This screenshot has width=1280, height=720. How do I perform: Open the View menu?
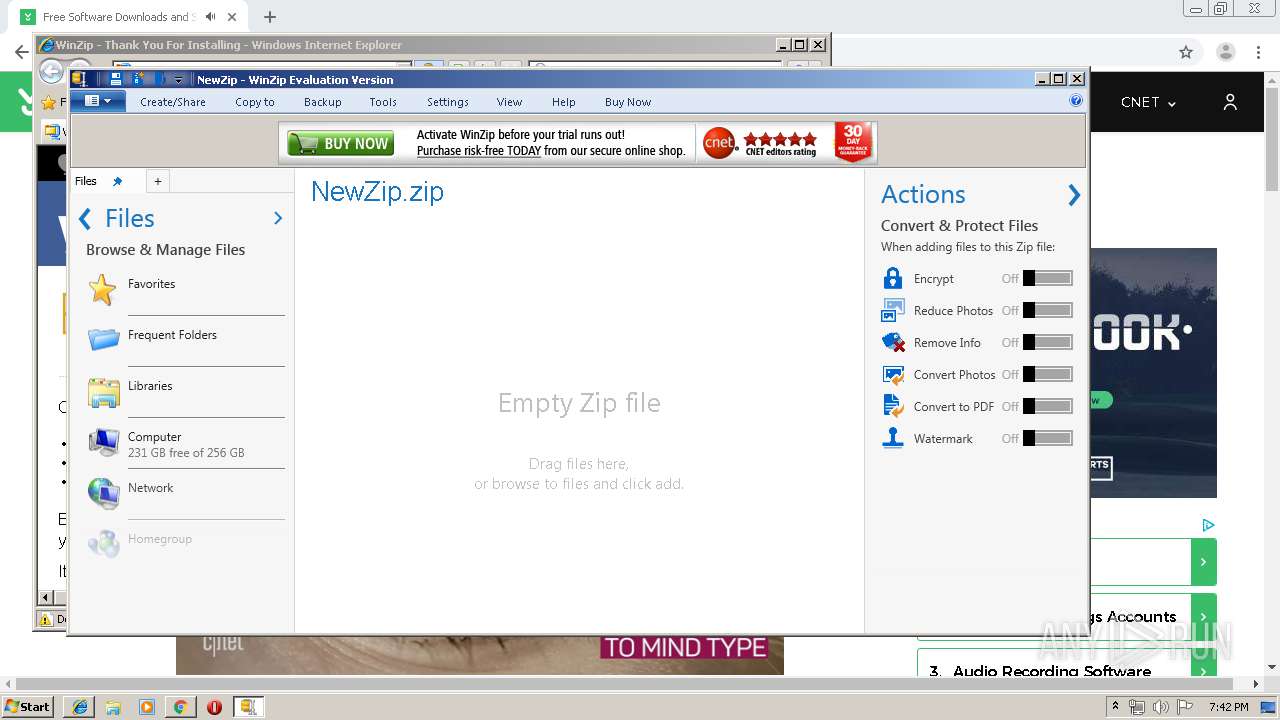[510, 102]
